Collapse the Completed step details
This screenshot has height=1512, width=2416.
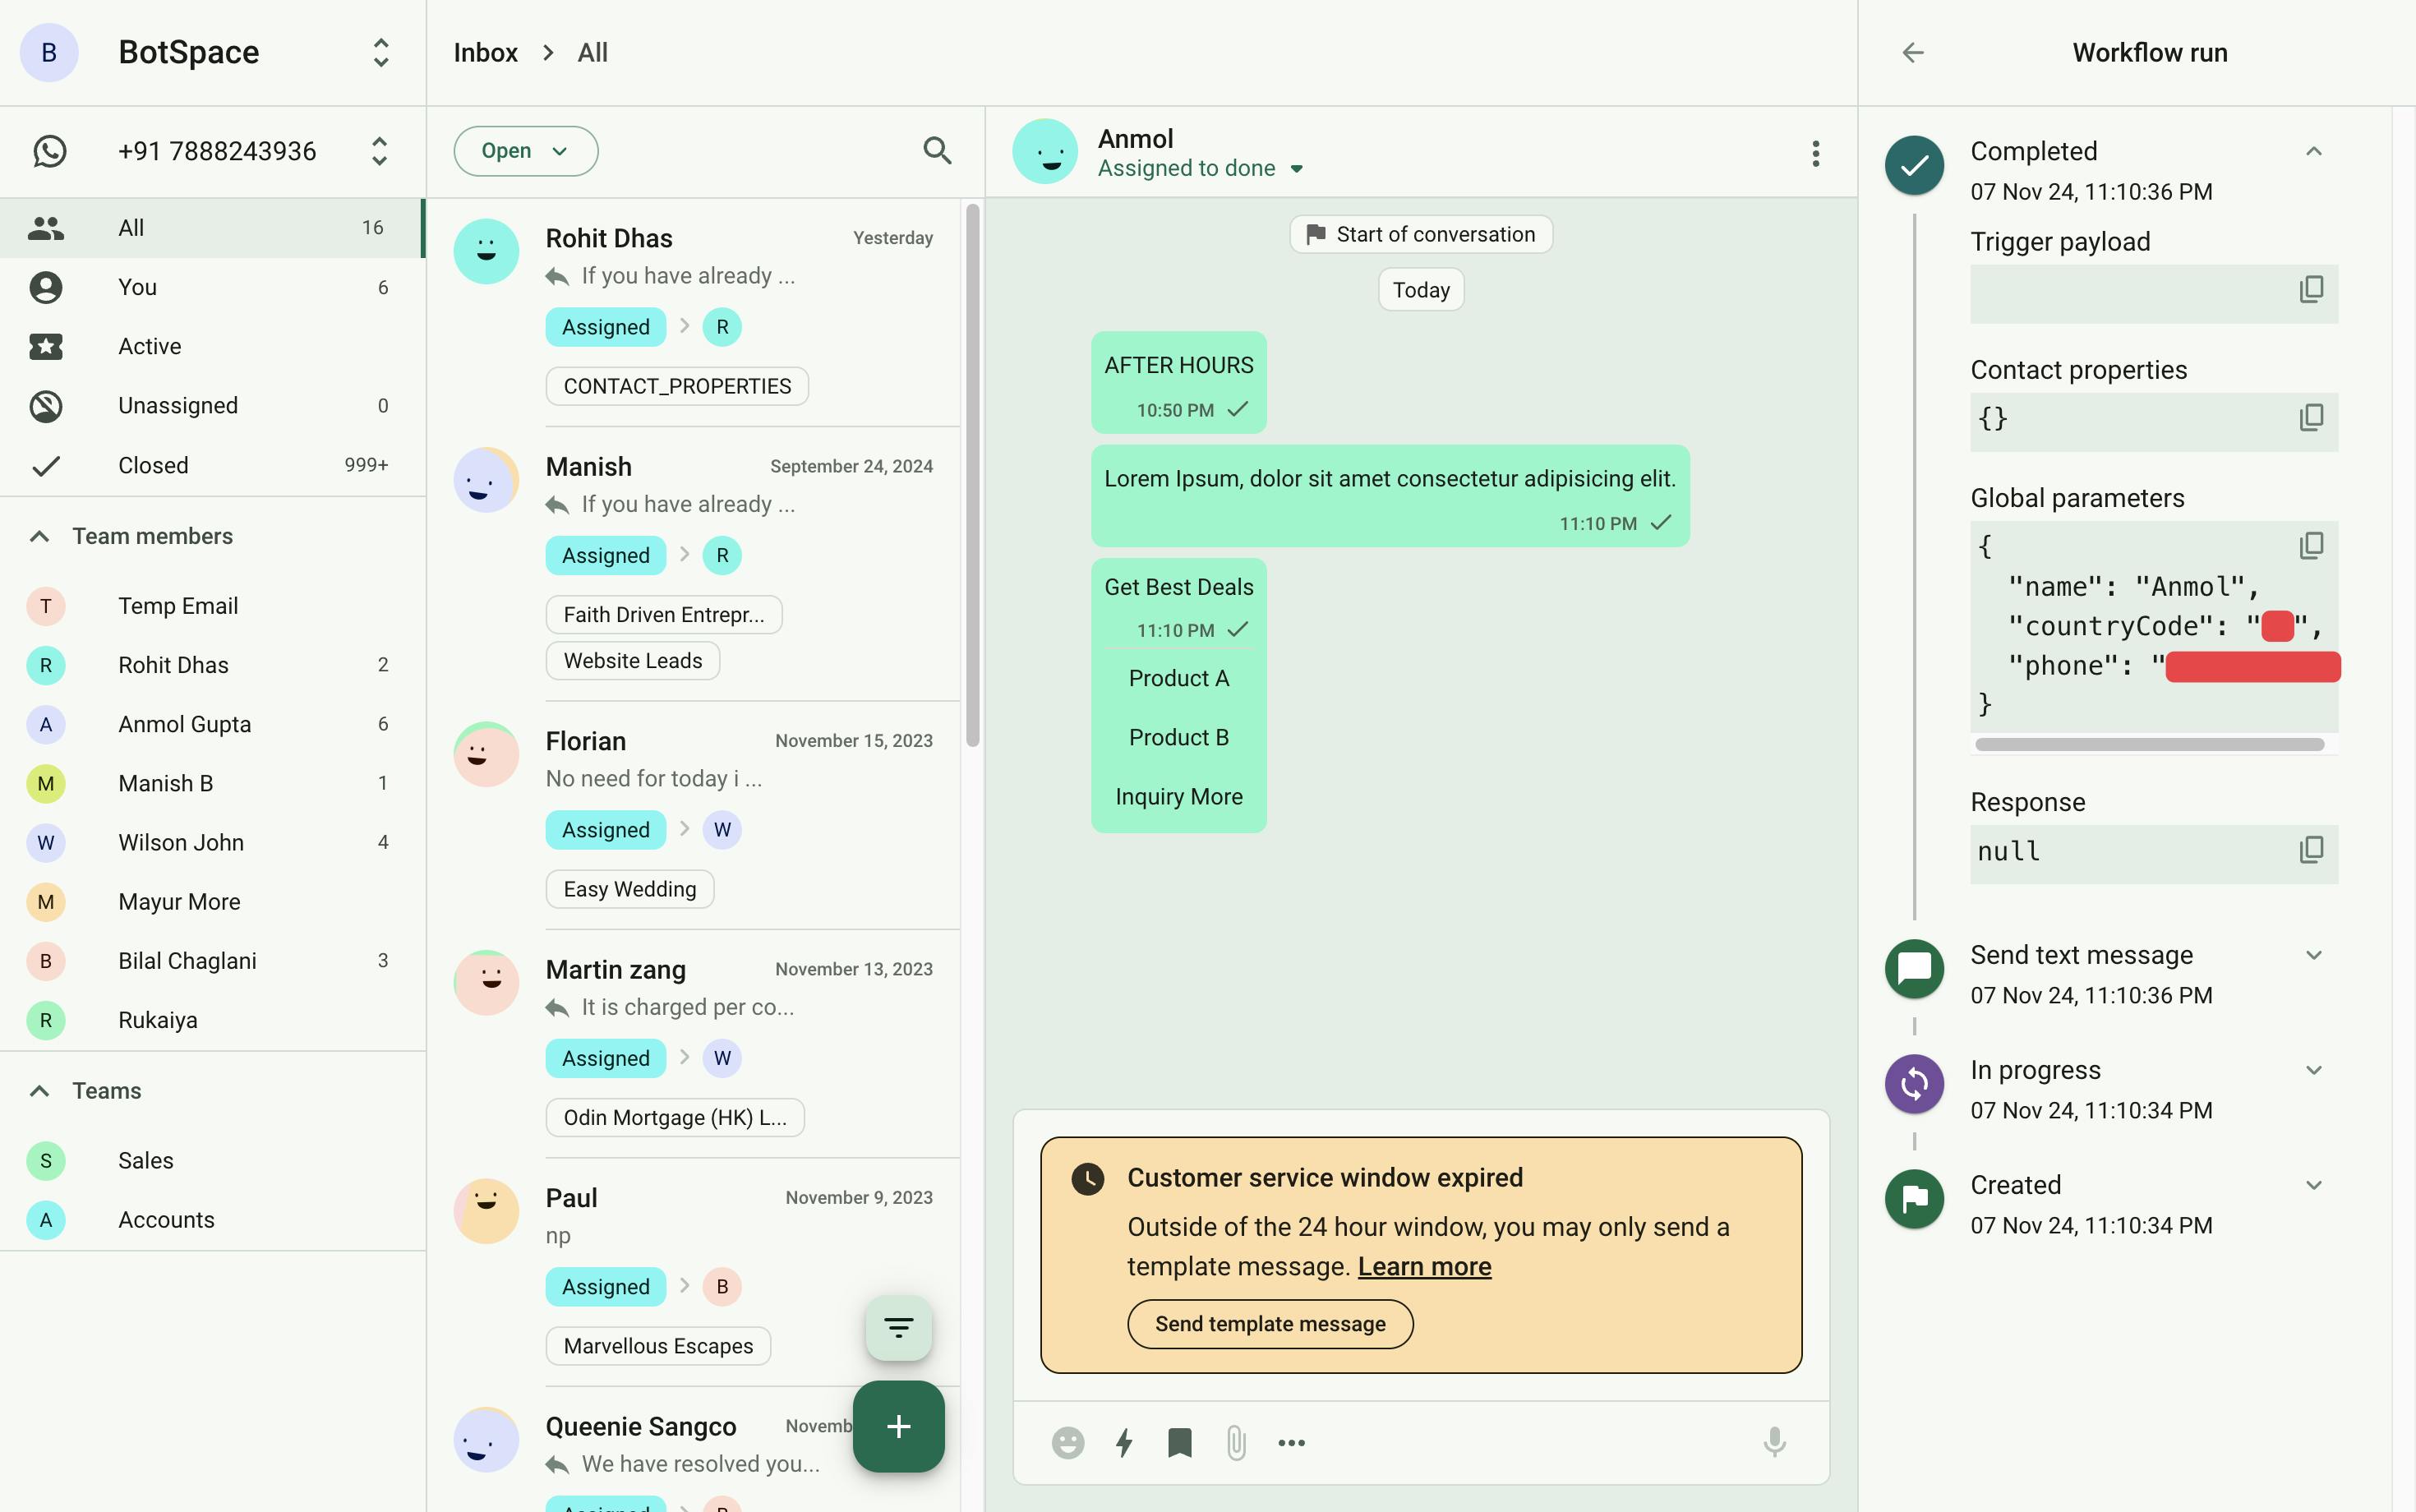tap(2313, 151)
